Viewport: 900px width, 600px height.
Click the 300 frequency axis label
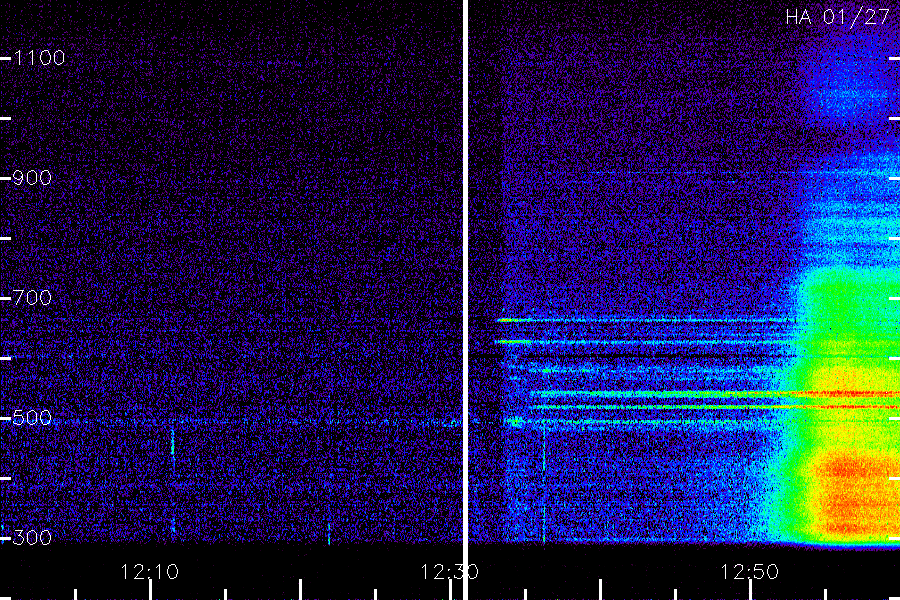coord(32,537)
